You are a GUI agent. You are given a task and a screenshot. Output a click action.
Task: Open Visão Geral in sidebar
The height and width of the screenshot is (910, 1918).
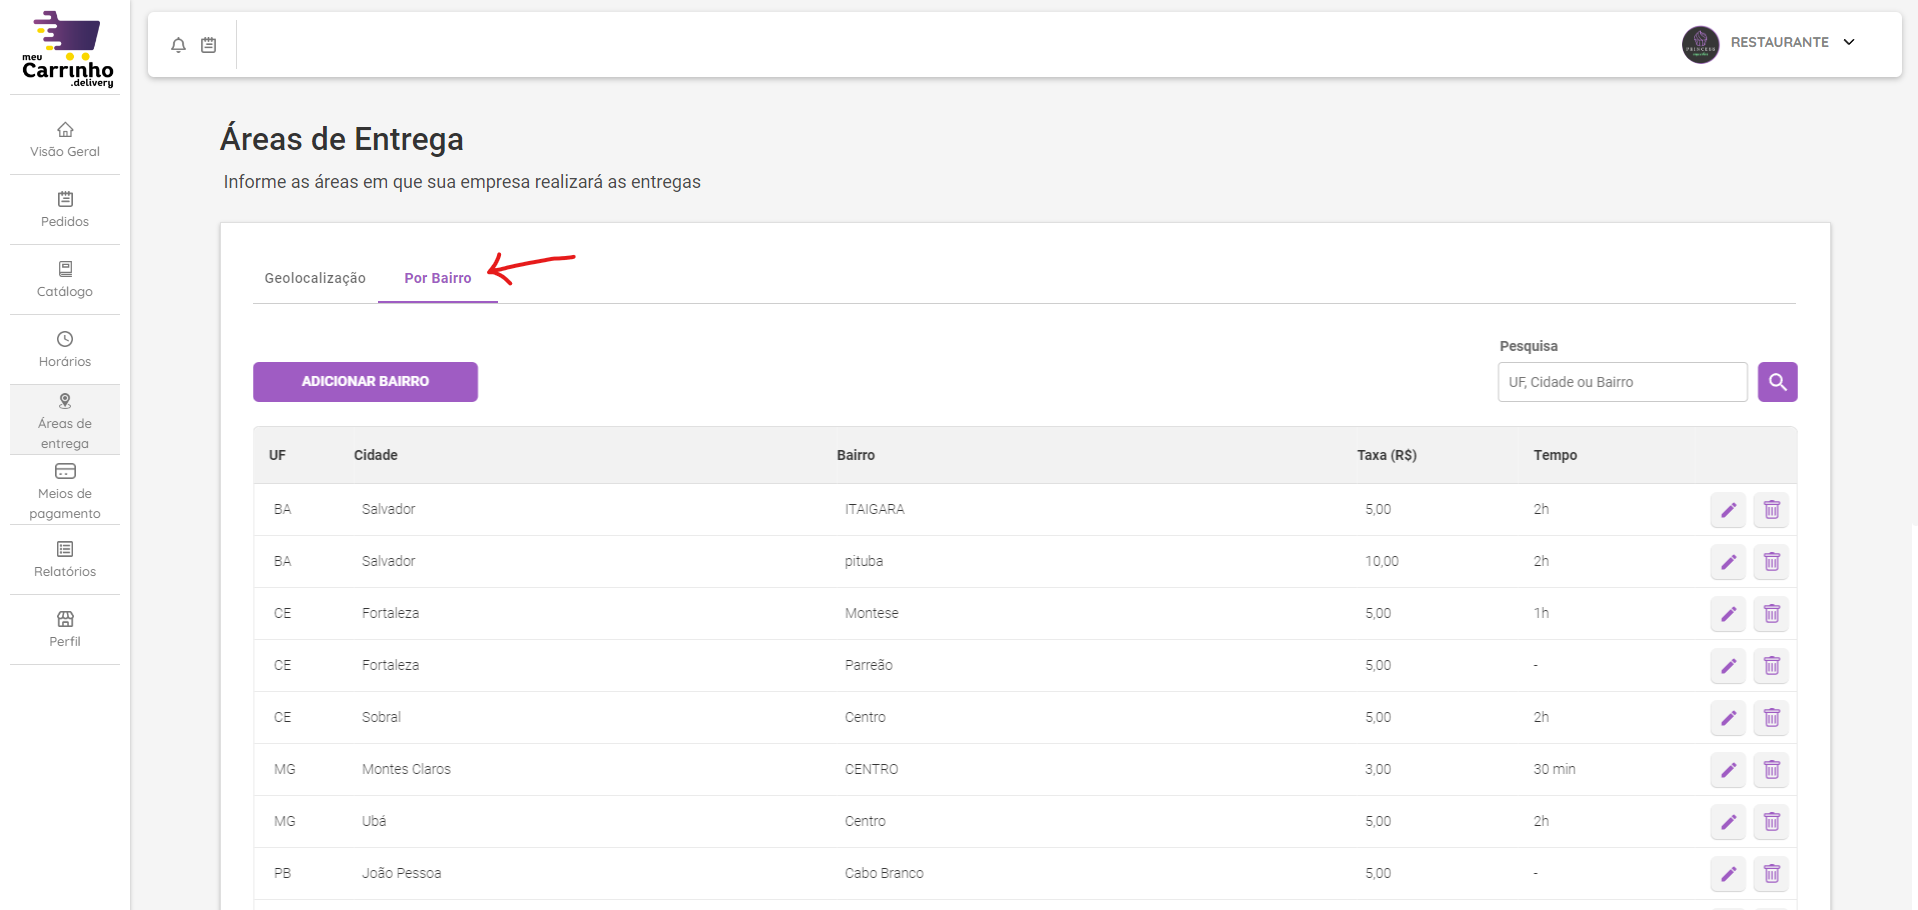click(x=65, y=140)
